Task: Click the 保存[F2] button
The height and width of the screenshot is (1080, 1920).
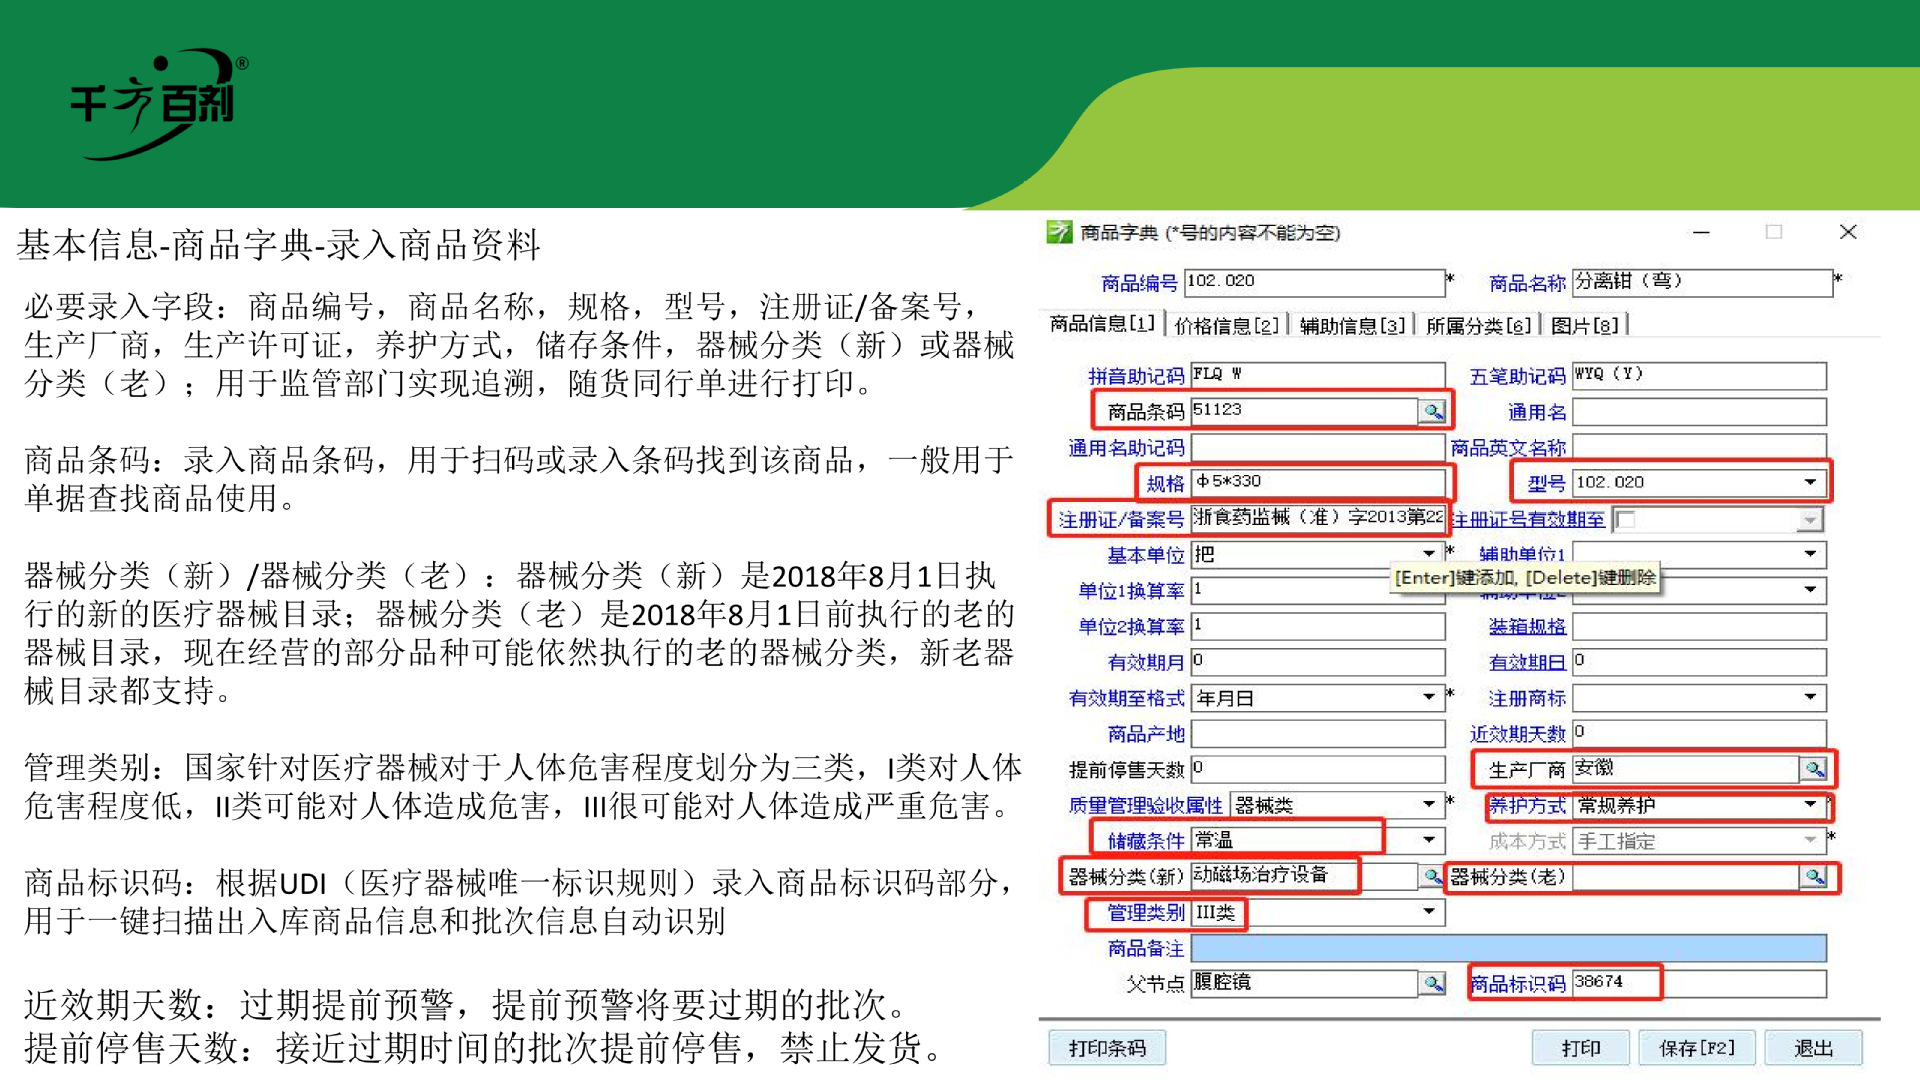Action: [1697, 1048]
